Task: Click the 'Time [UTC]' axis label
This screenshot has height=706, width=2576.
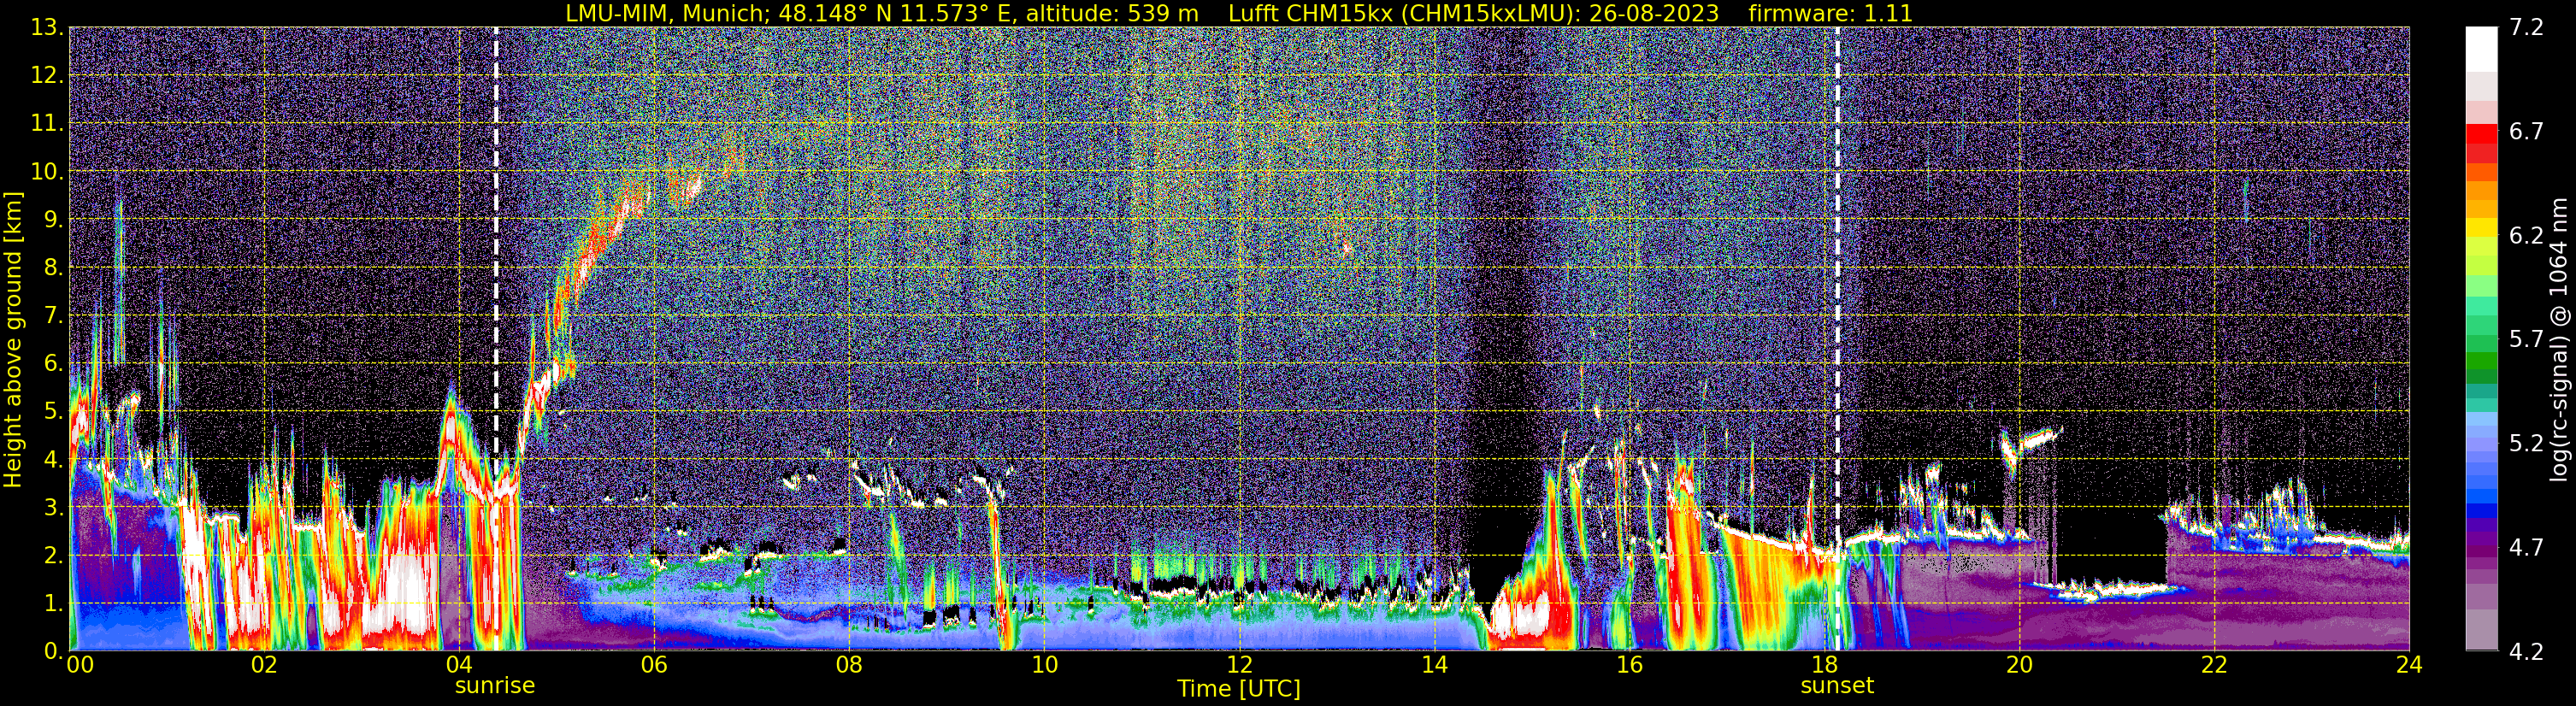Action: pyautogui.click(x=1239, y=688)
